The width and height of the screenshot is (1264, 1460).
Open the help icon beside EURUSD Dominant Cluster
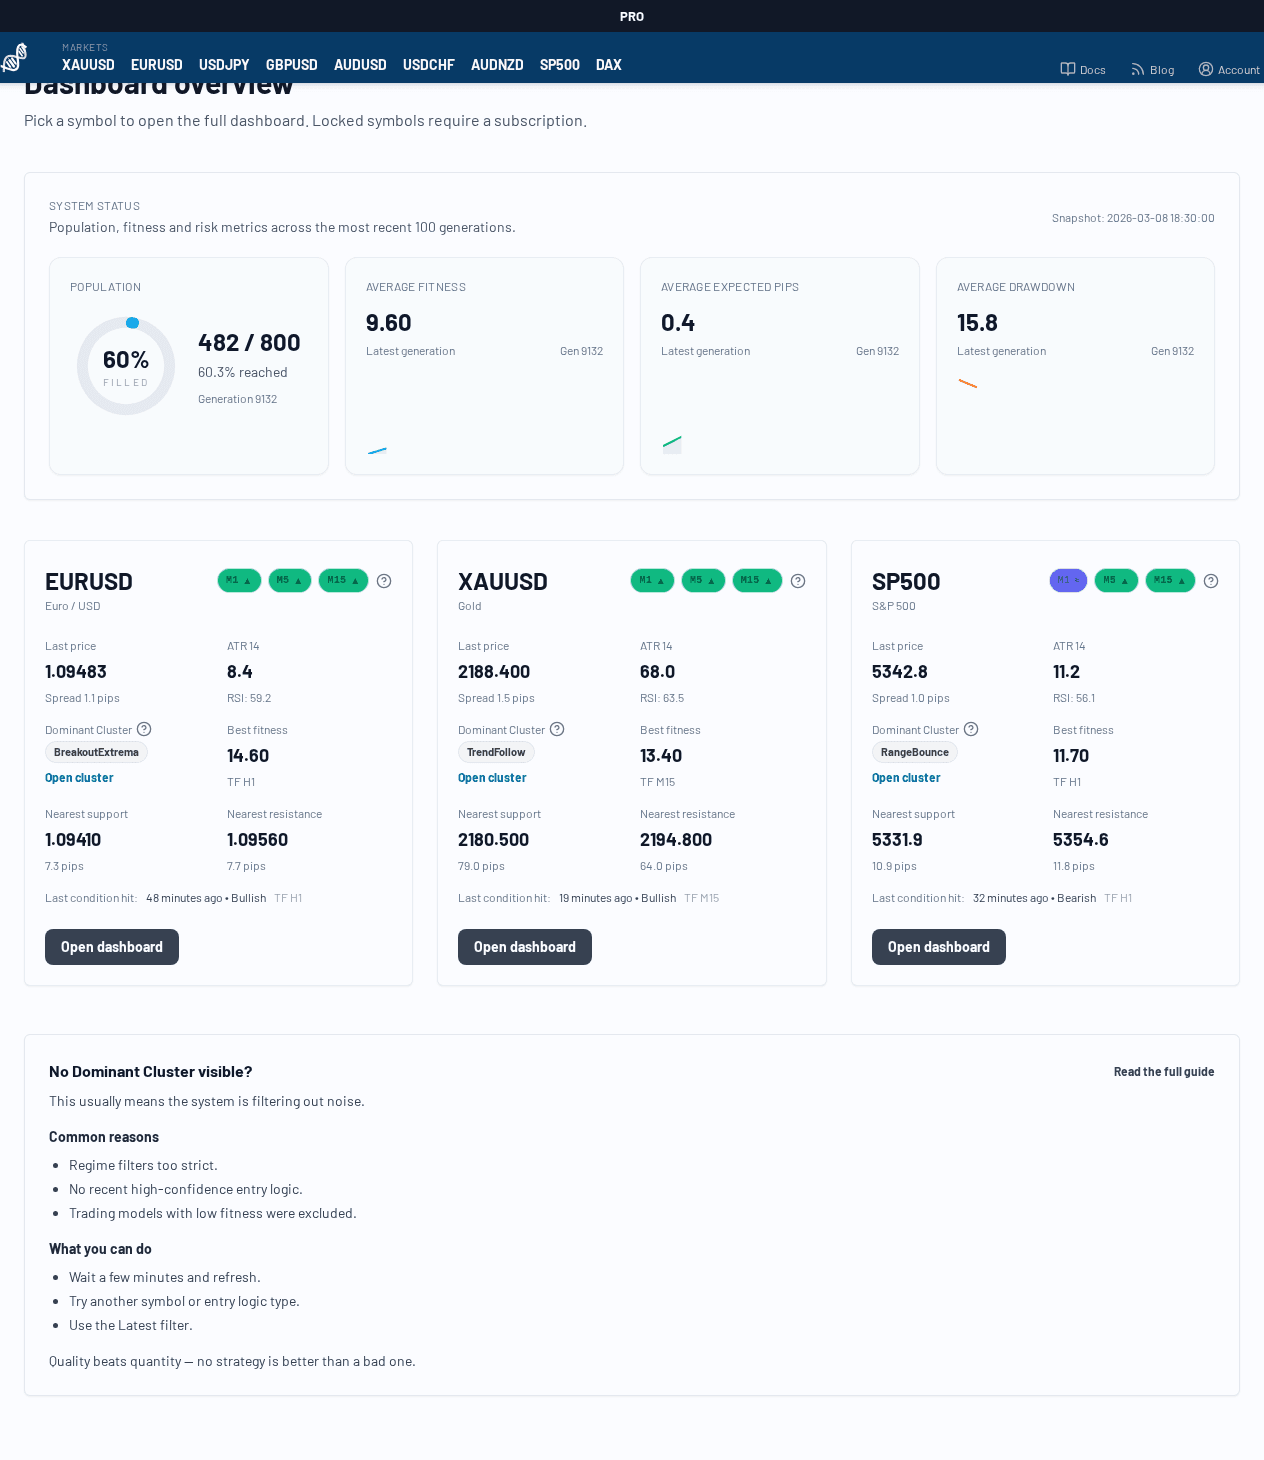[143, 729]
